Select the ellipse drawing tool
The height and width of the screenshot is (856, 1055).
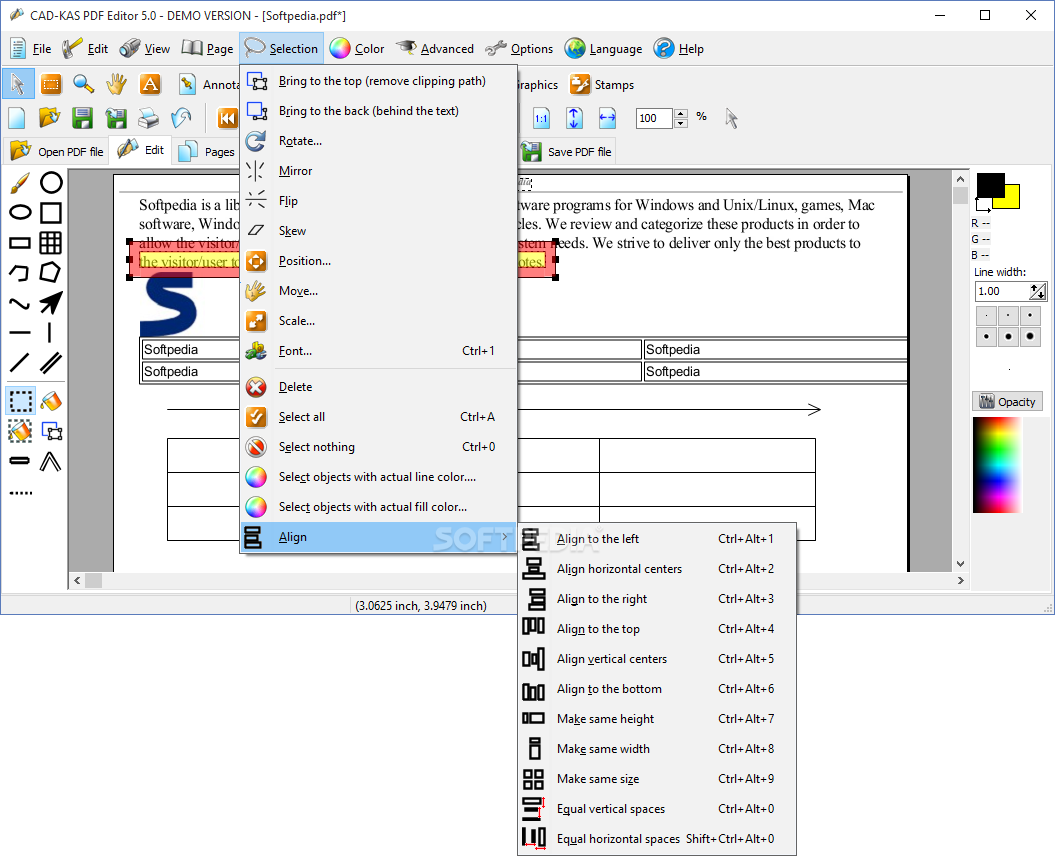pos(20,213)
